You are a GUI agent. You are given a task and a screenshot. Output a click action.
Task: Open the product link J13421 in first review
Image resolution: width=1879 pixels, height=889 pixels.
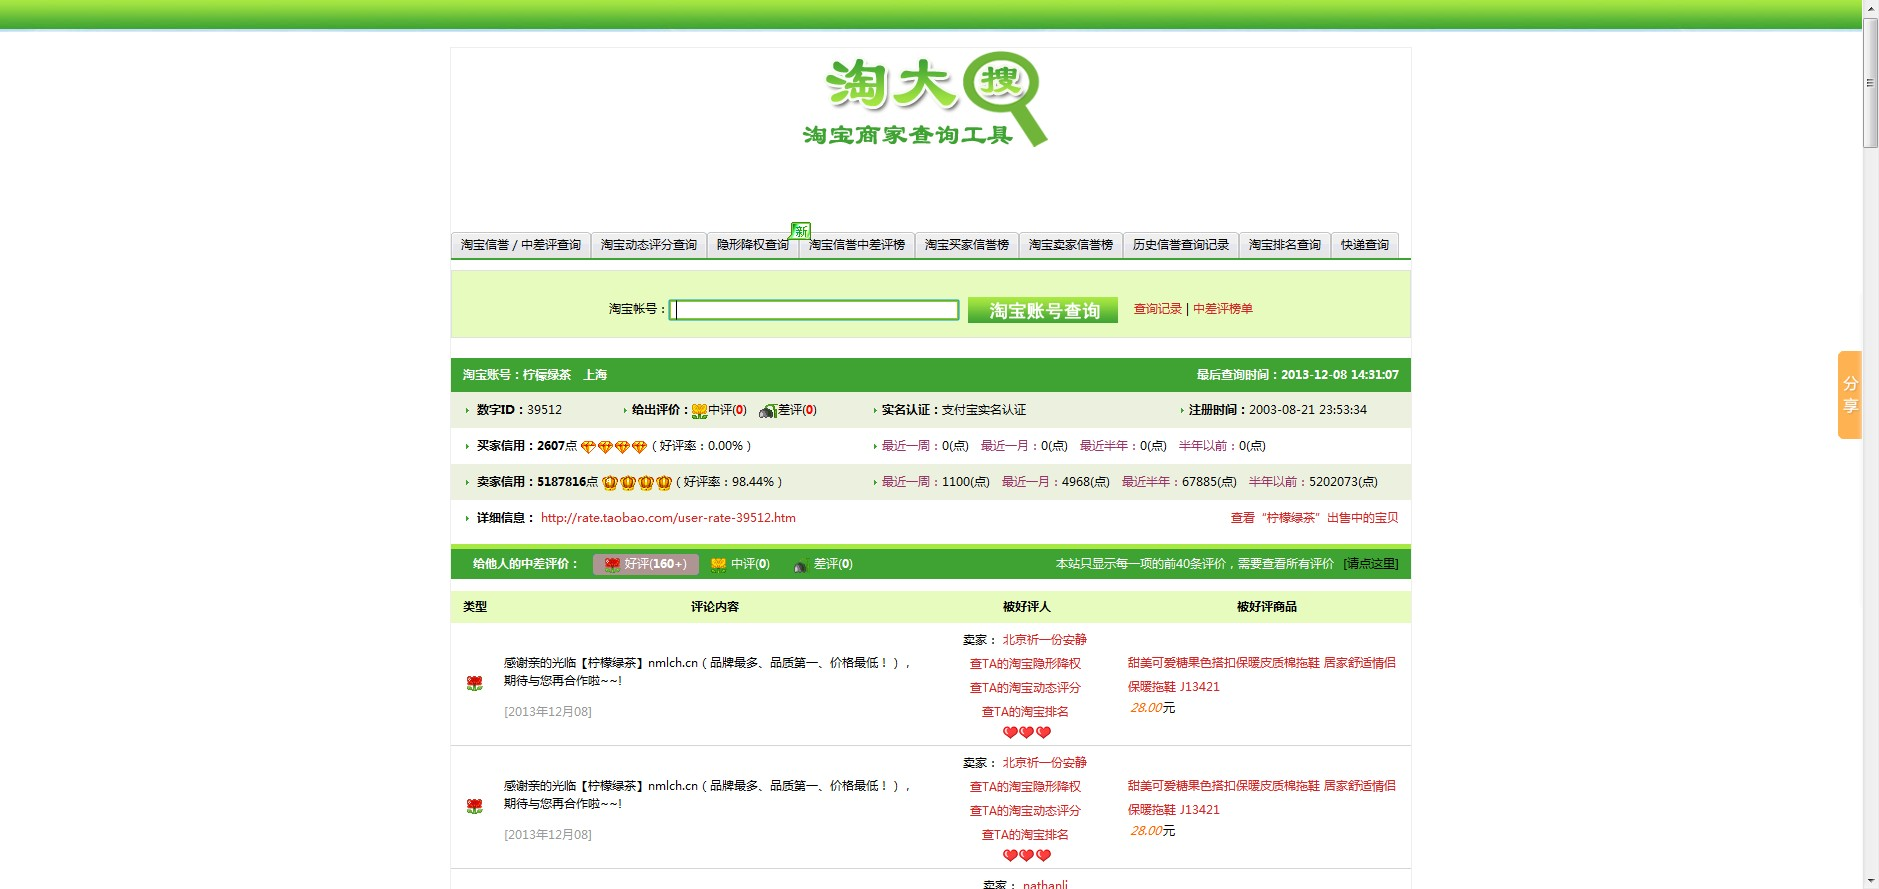tap(1261, 675)
